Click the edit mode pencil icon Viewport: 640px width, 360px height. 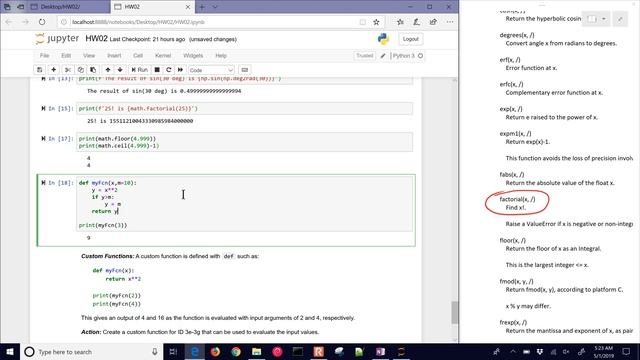coord(383,56)
